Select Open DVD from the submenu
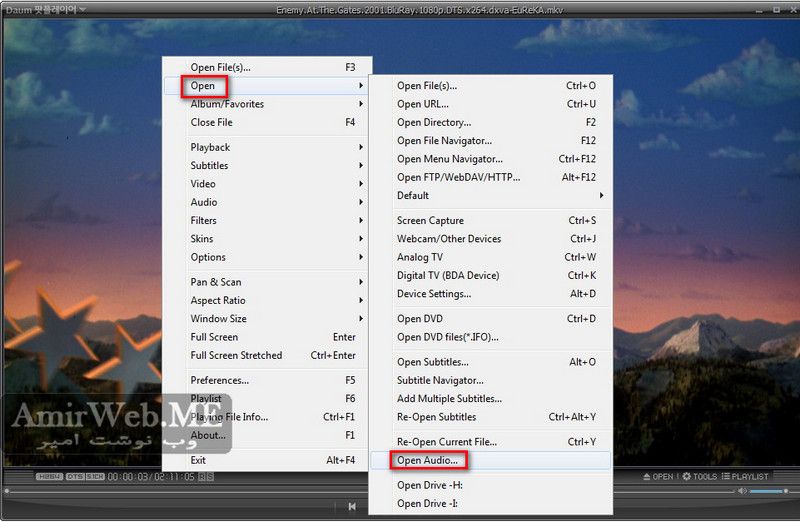 tap(420, 319)
